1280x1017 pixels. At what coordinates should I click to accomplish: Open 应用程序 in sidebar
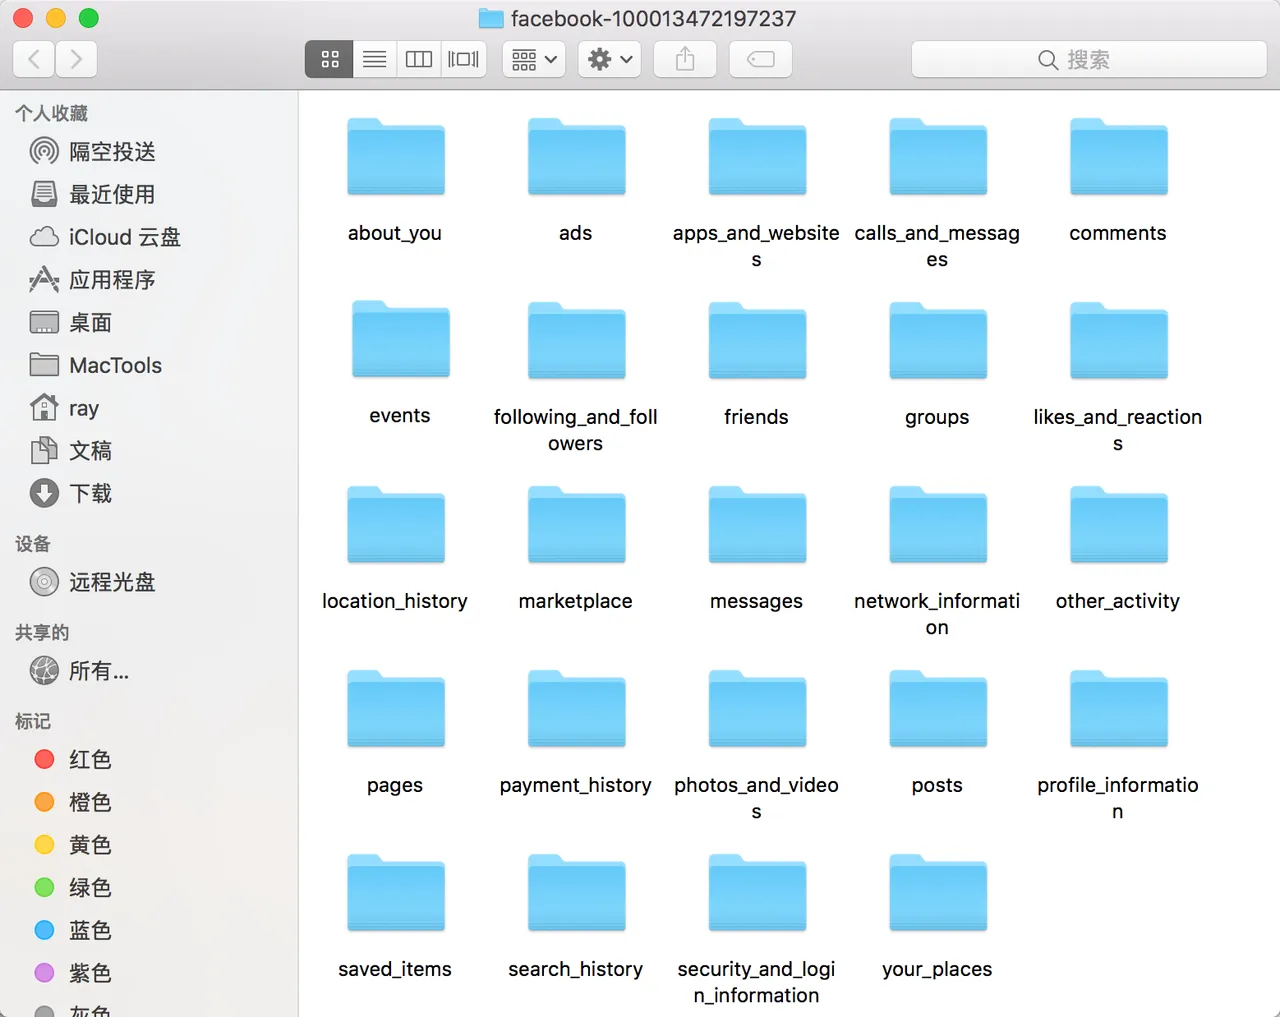(149, 279)
